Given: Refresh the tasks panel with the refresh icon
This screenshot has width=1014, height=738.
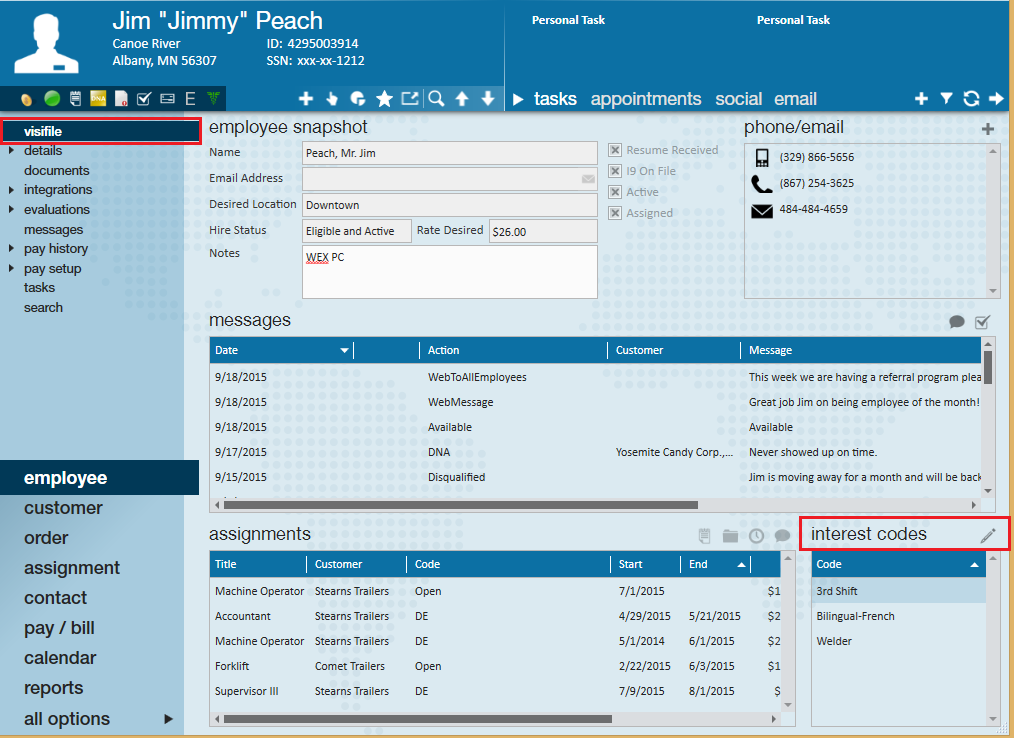Looking at the screenshot, I should point(970,99).
